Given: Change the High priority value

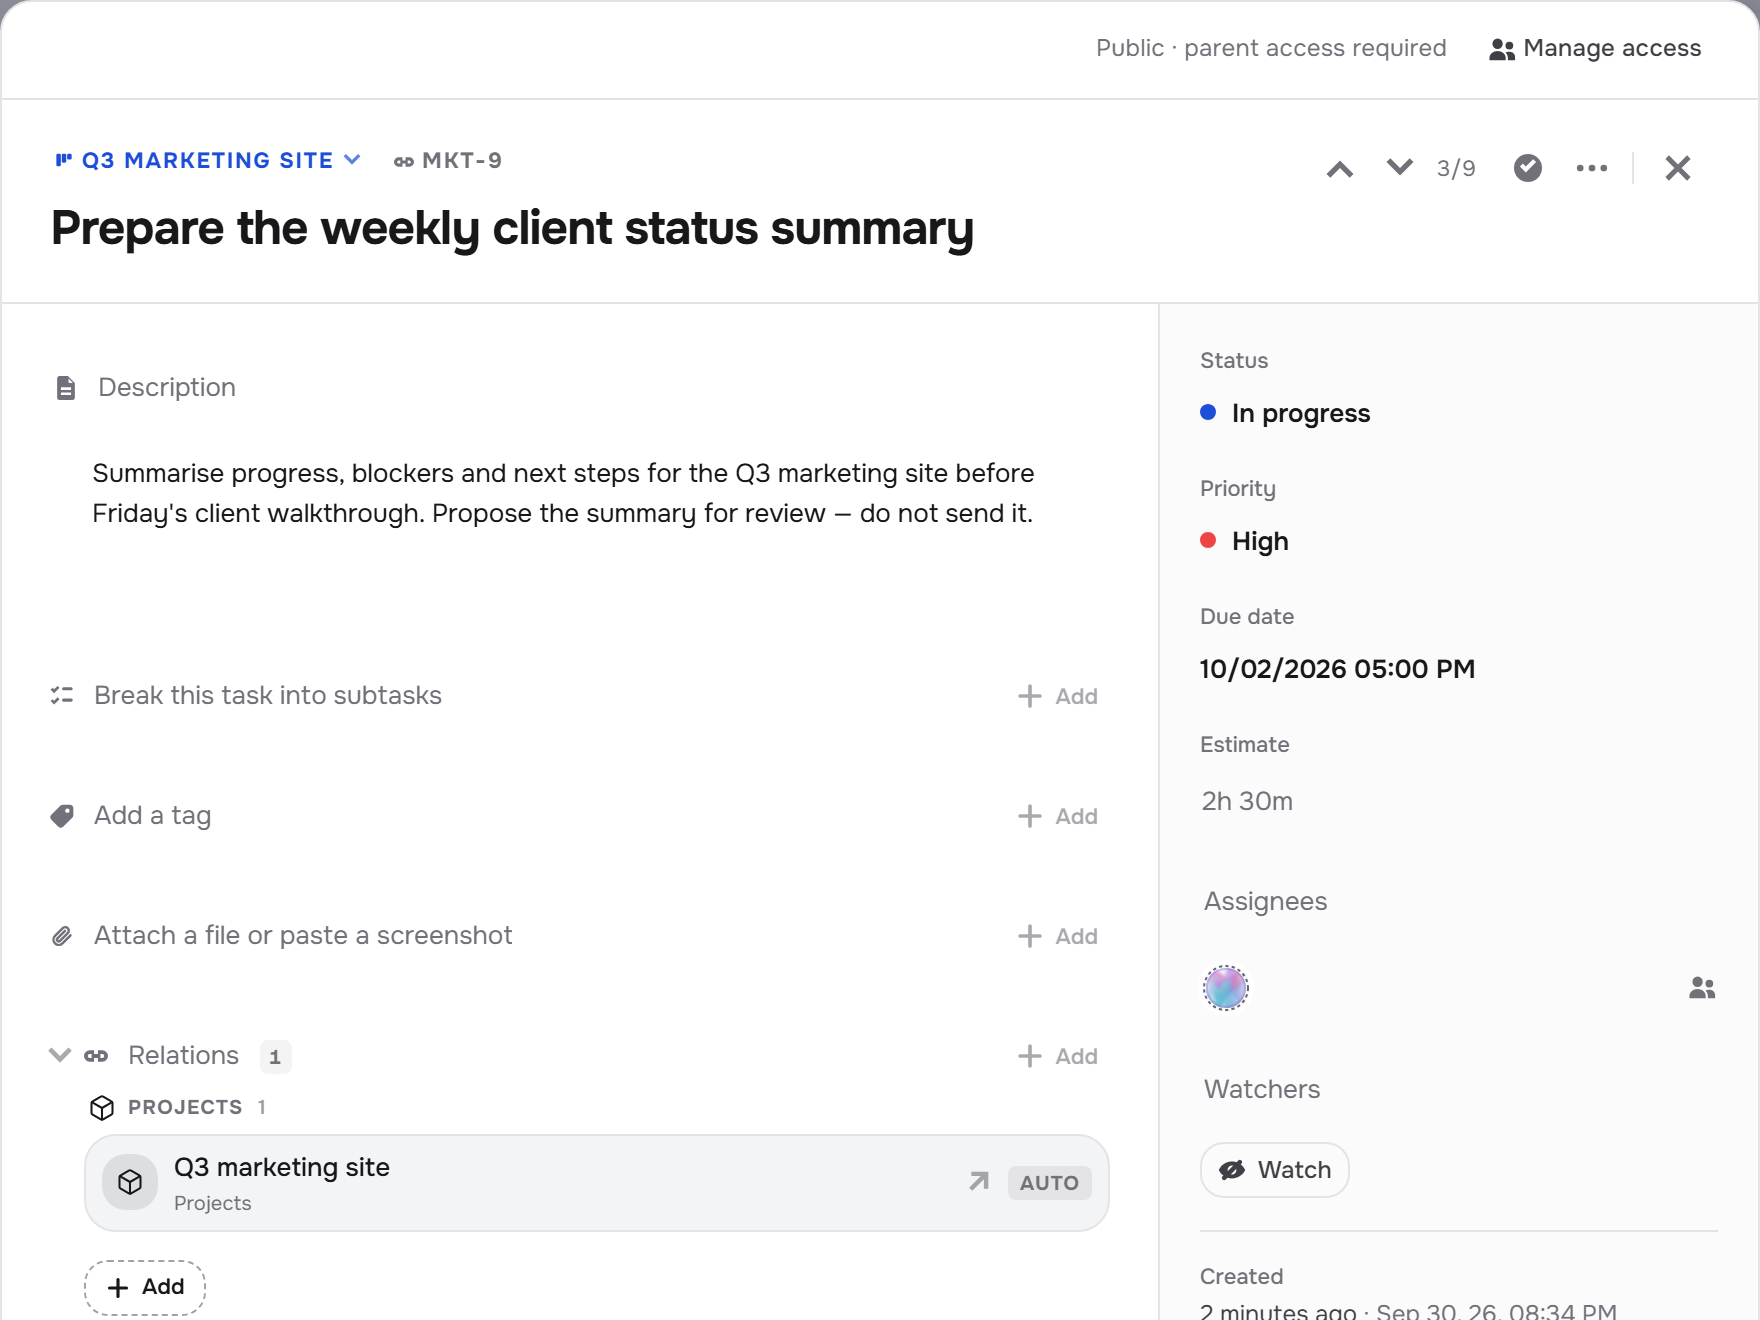Looking at the screenshot, I should pyautogui.click(x=1245, y=541).
